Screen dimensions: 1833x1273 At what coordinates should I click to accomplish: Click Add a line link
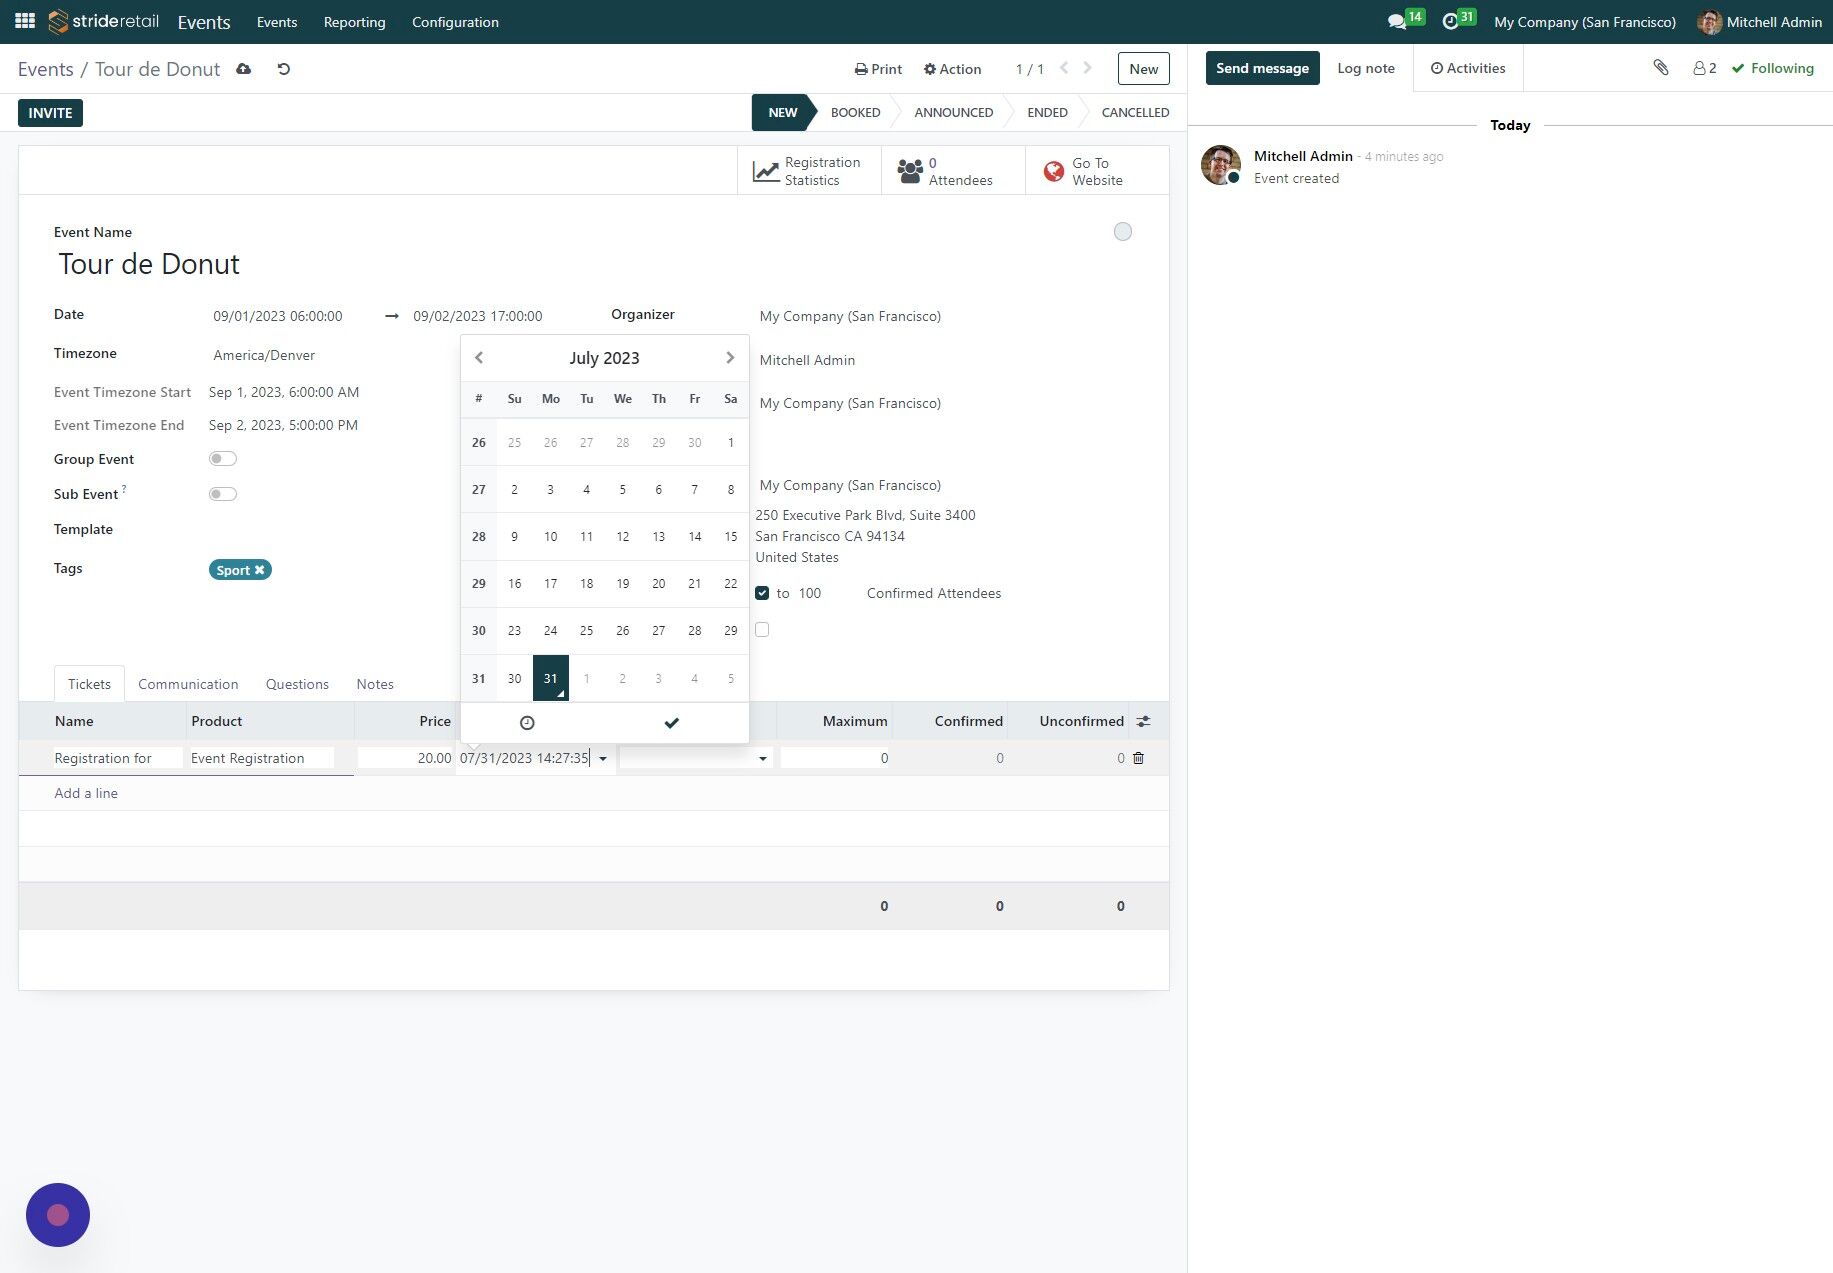click(86, 793)
